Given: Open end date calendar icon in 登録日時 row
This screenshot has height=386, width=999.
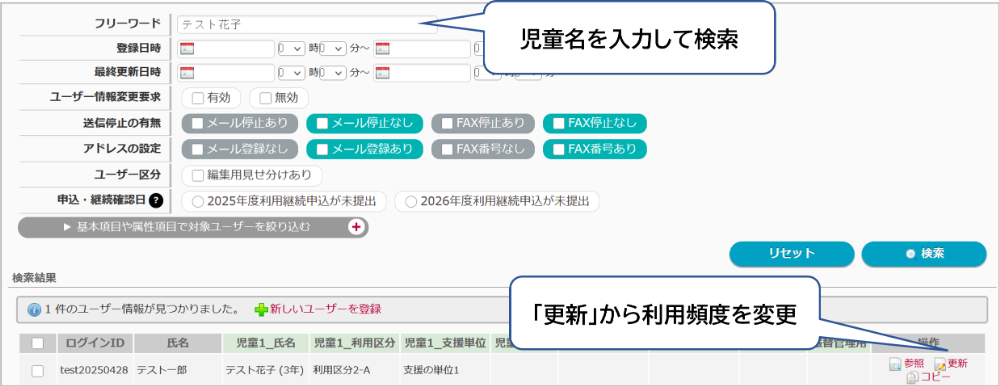Looking at the screenshot, I should pos(382,48).
